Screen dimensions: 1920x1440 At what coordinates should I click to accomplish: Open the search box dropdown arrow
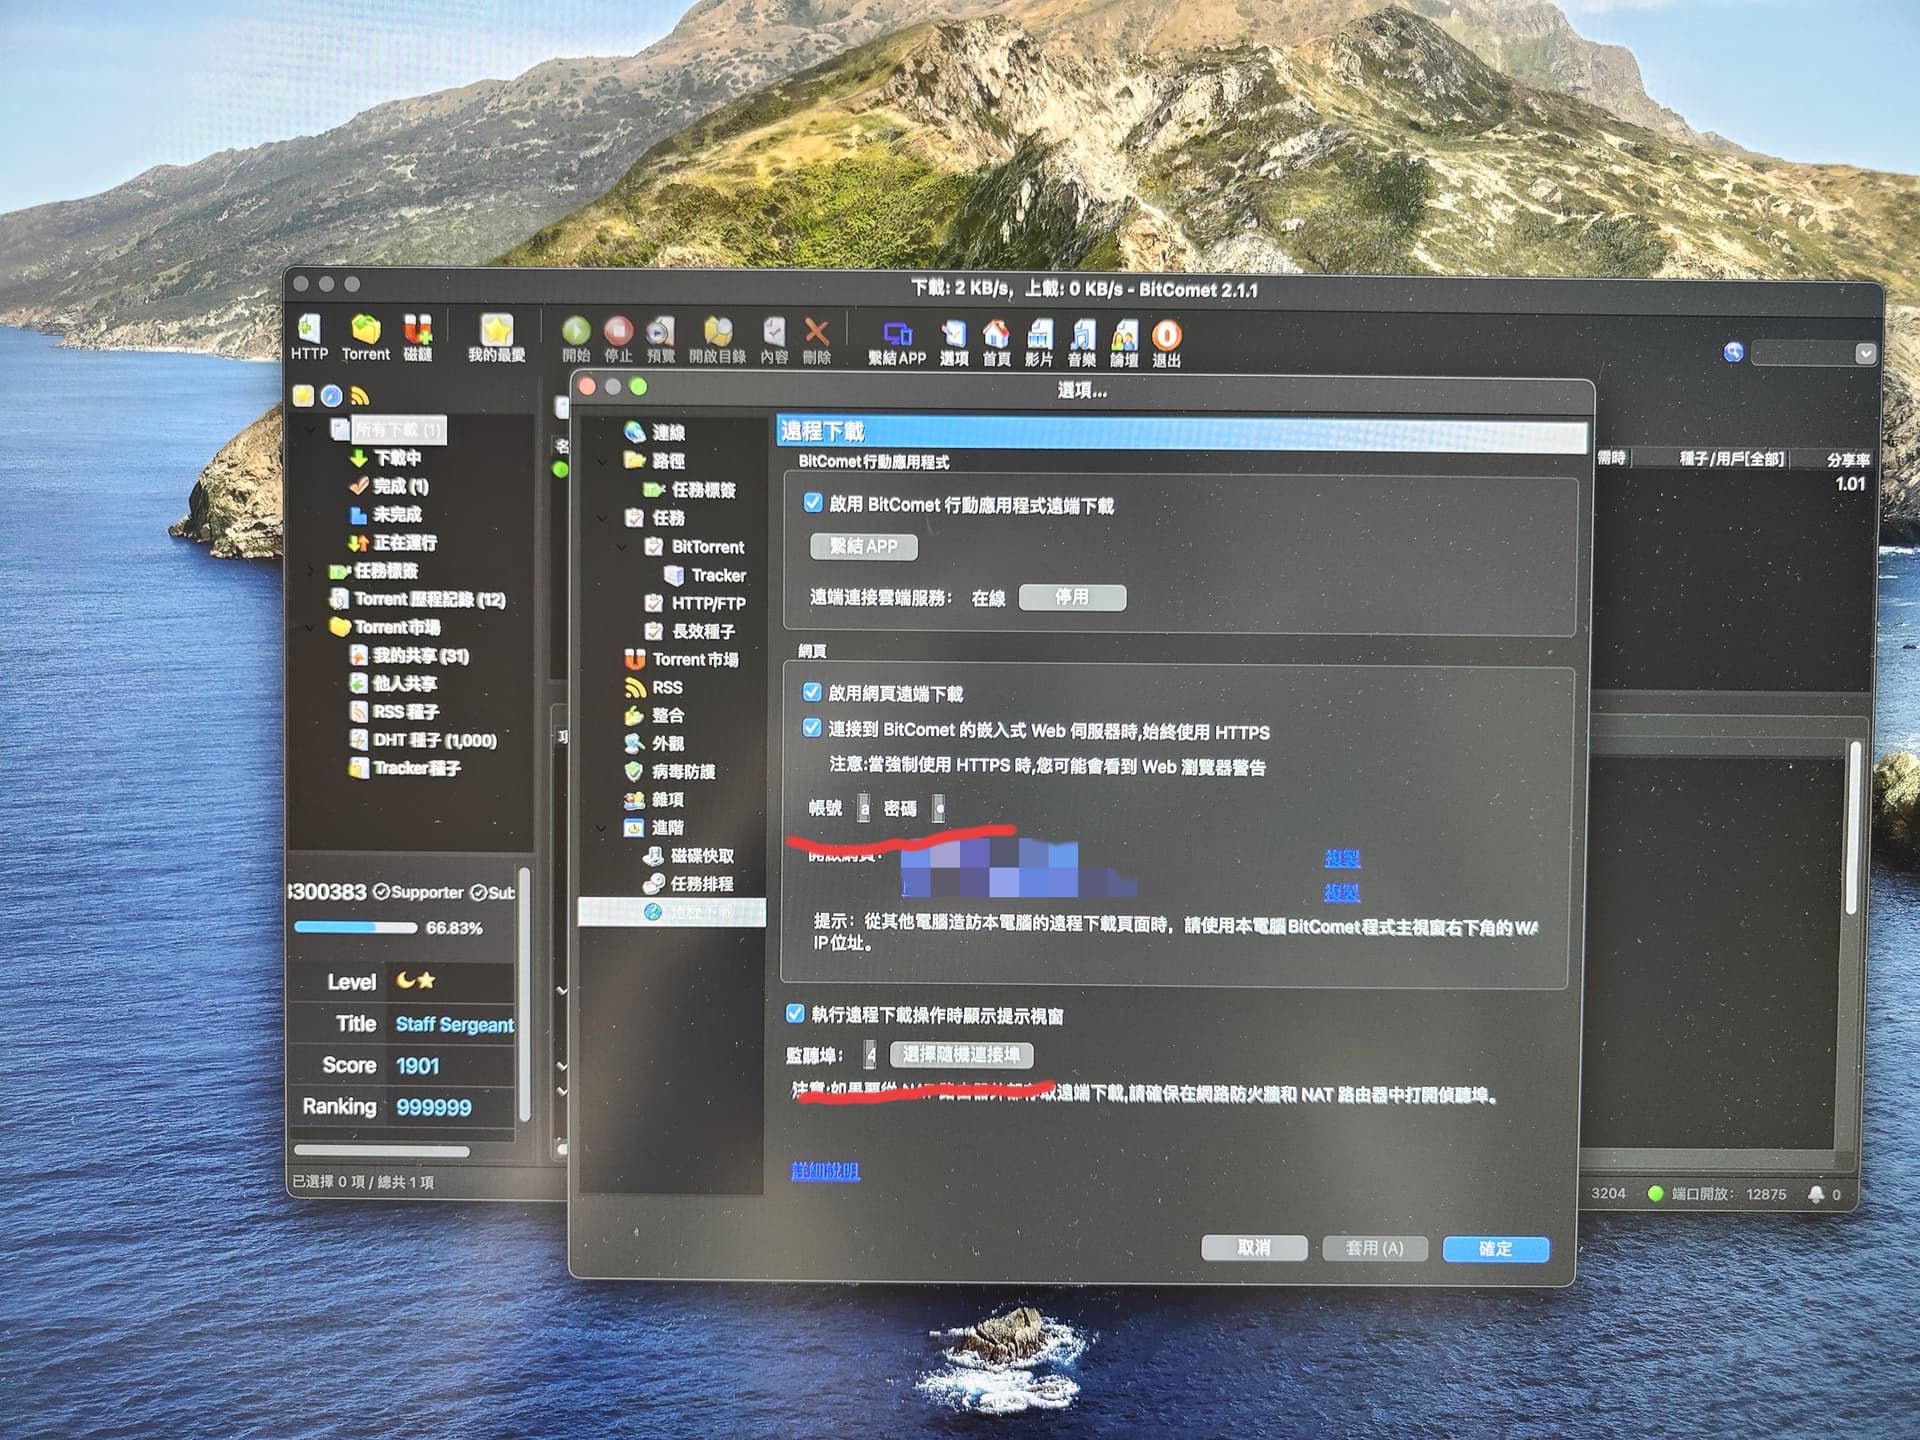tap(1864, 353)
